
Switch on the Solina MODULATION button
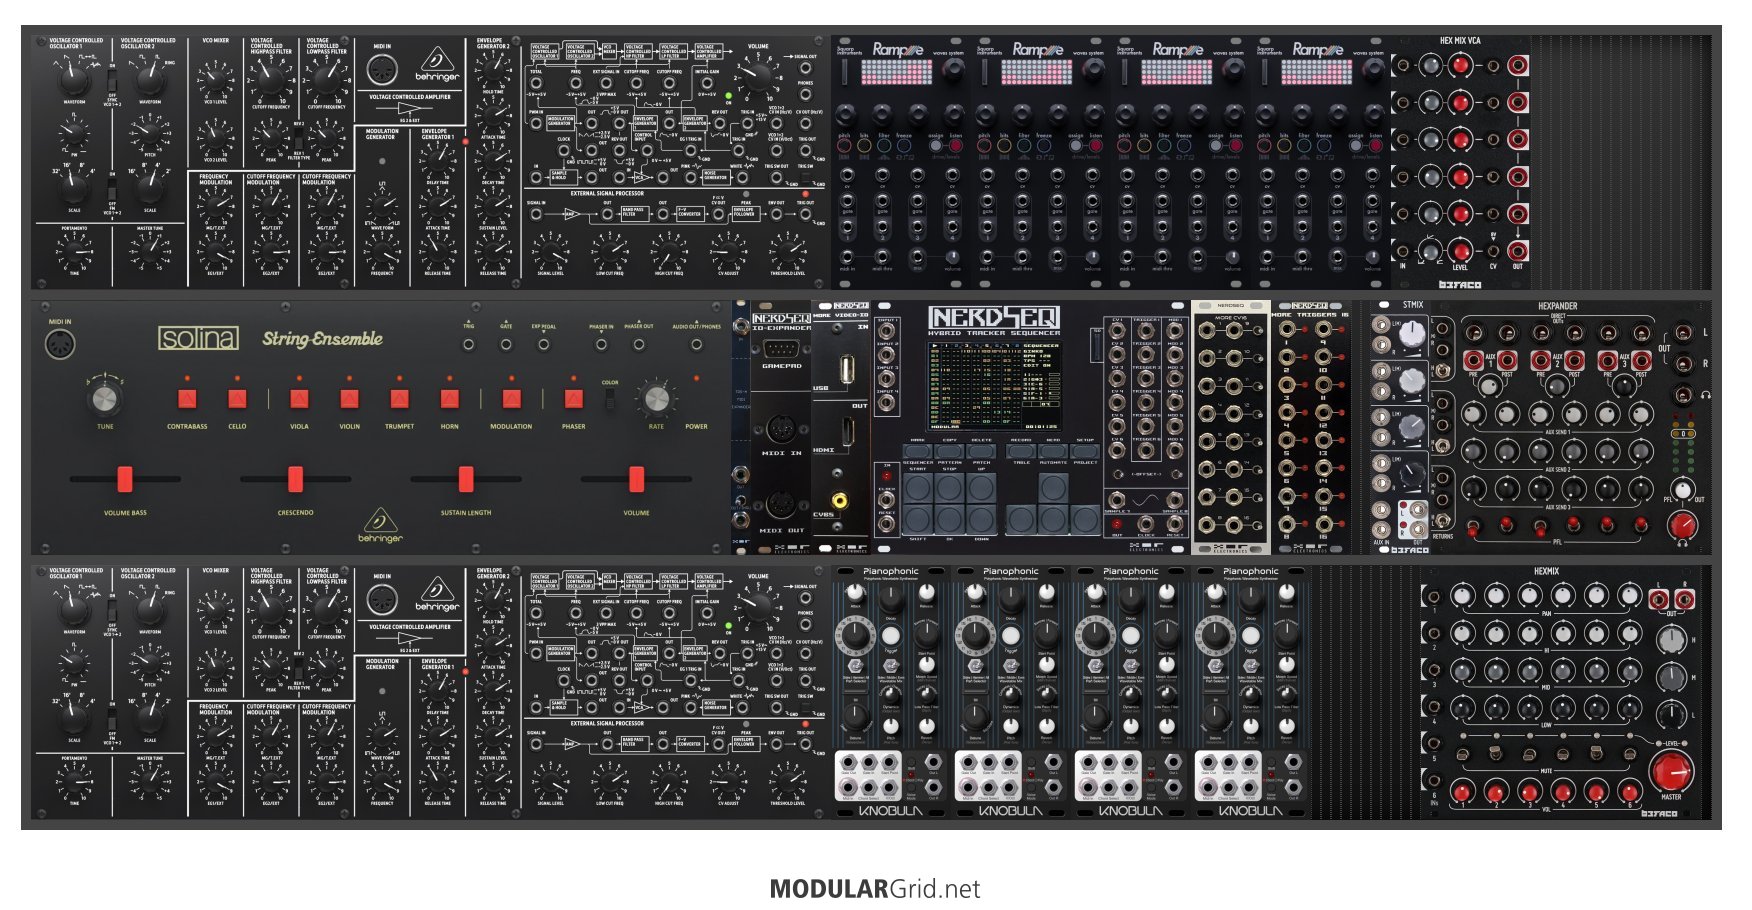point(511,399)
